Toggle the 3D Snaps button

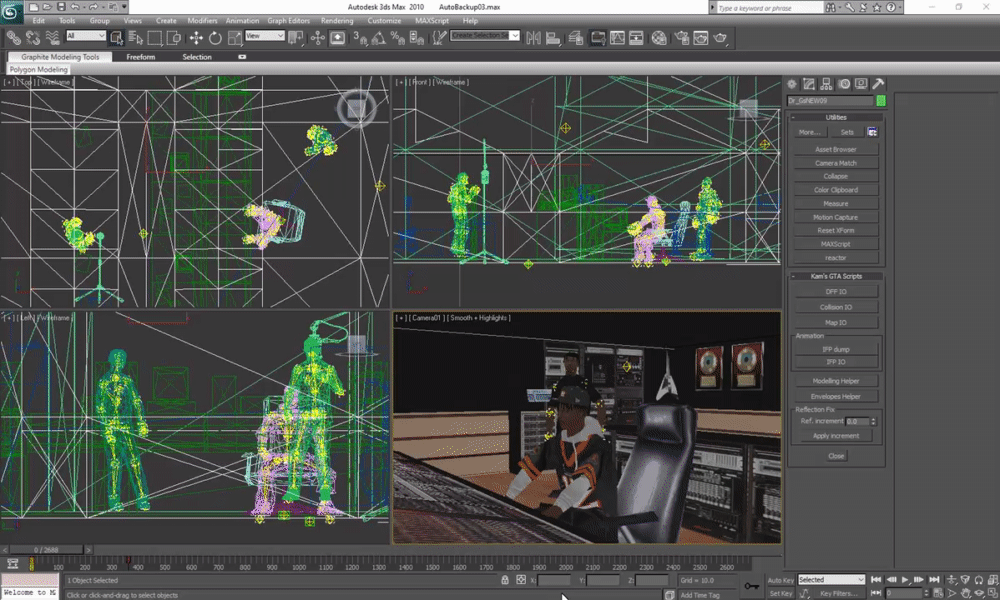(360, 38)
